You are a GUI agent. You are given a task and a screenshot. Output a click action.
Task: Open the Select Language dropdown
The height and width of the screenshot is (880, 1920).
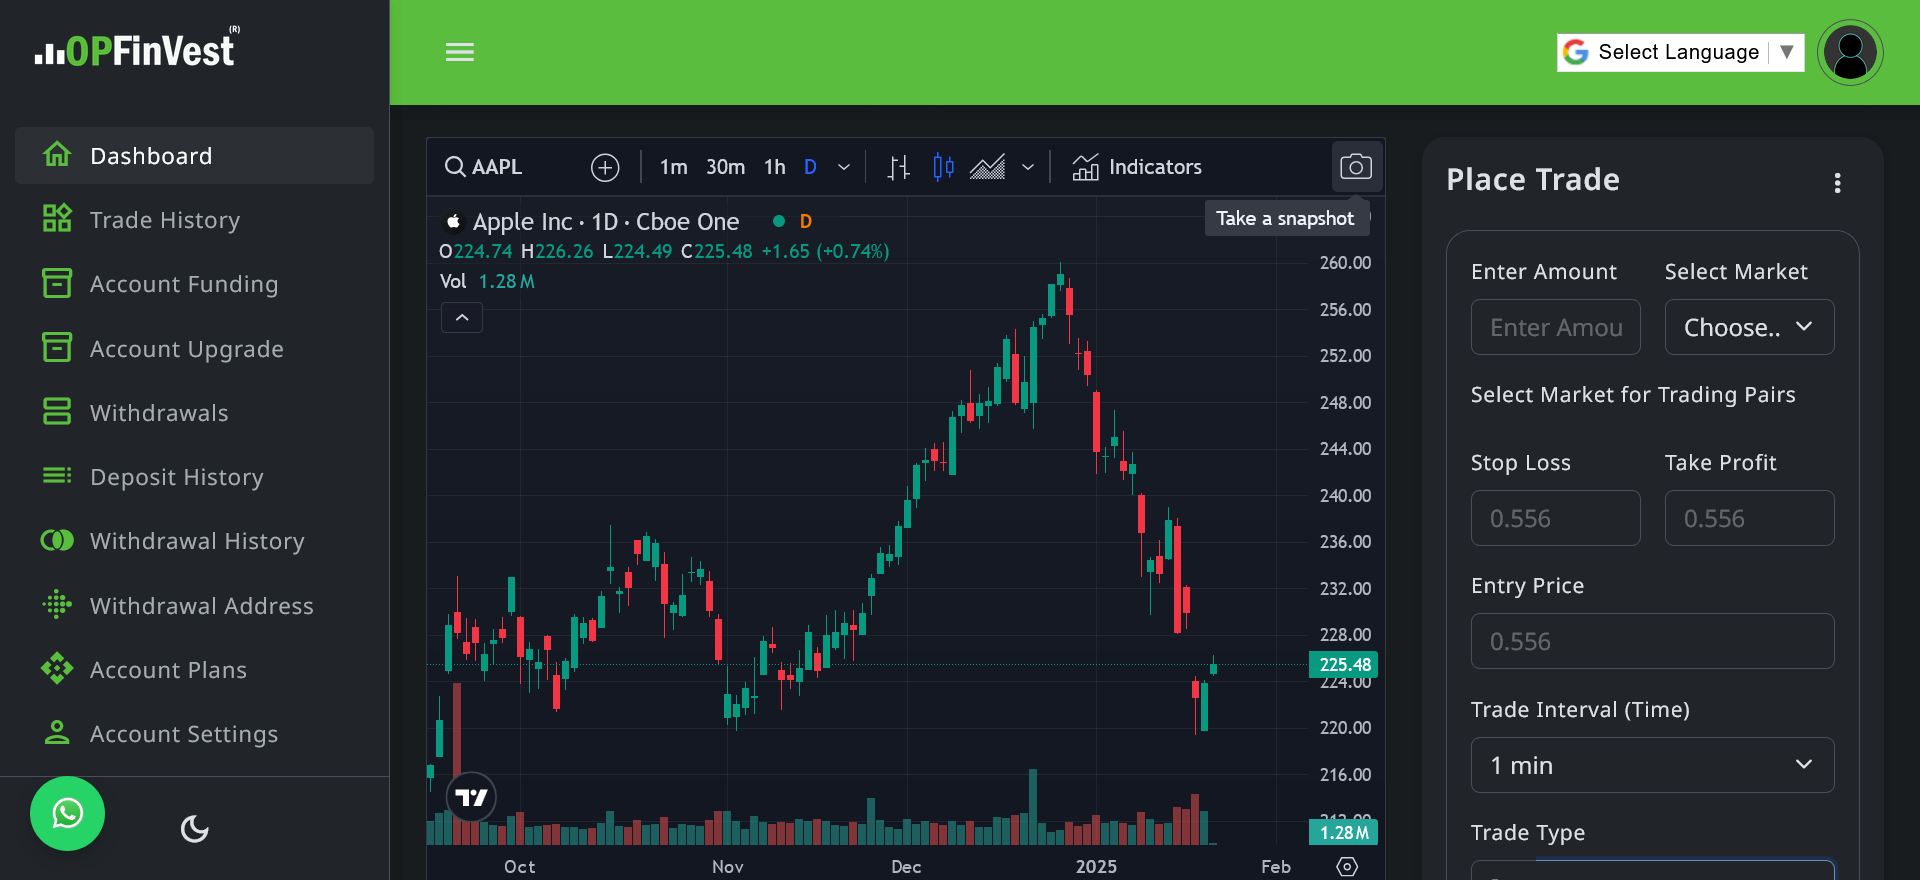click(1680, 52)
